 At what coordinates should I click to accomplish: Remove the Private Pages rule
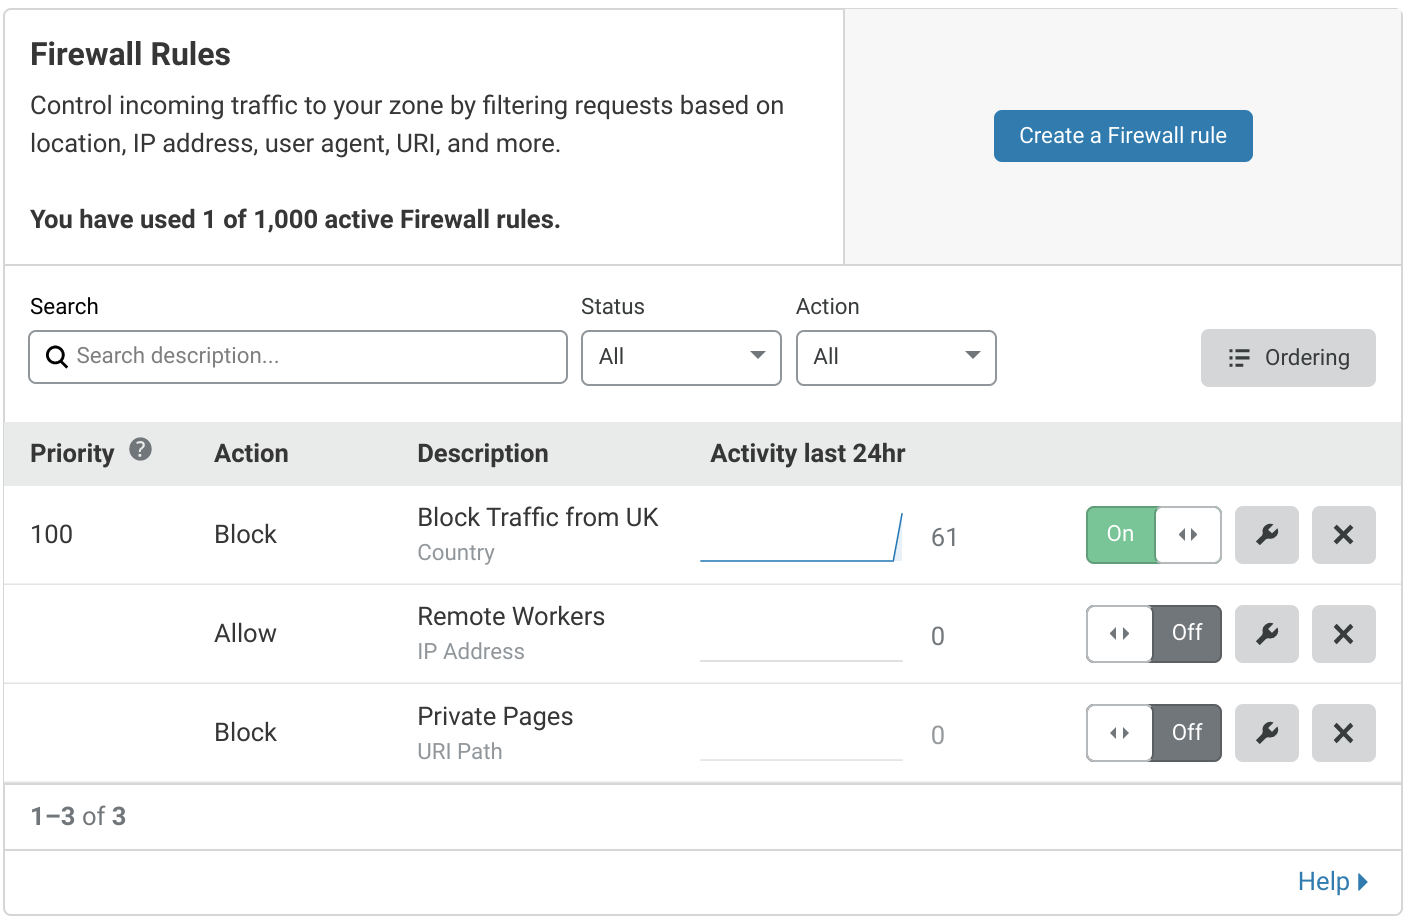pos(1343,732)
